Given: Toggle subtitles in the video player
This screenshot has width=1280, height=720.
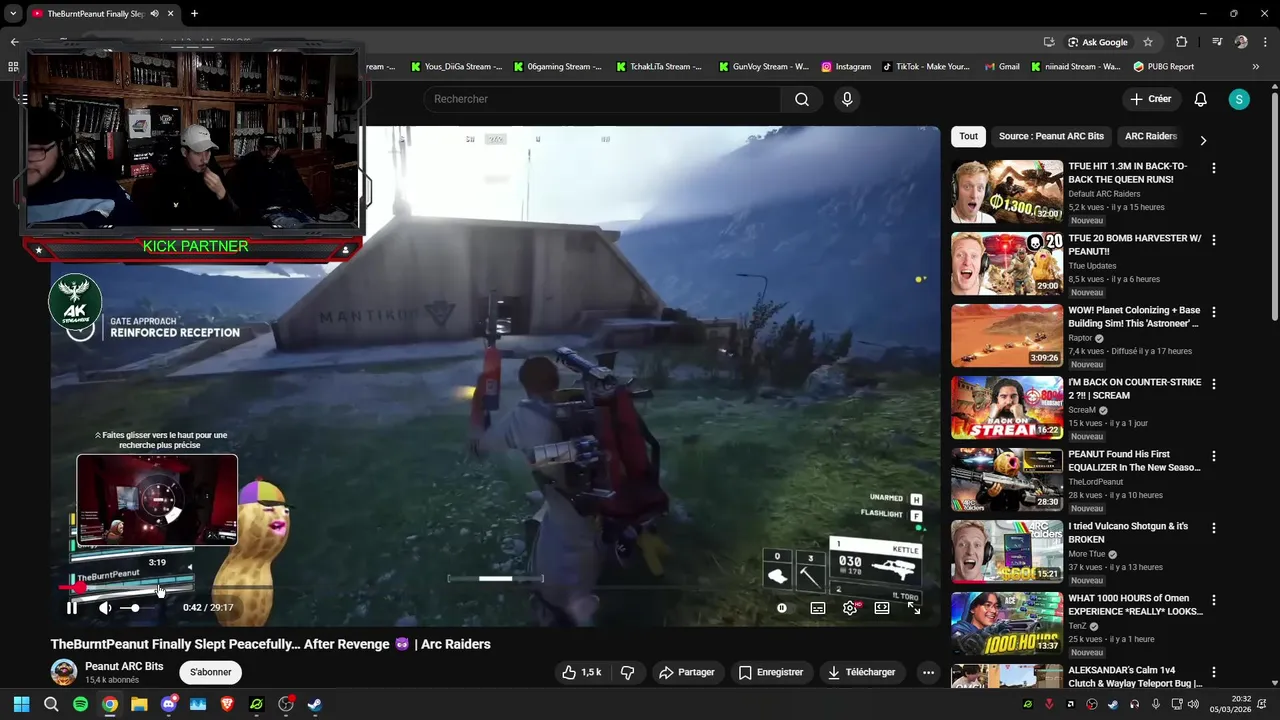Looking at the screenshot, I should (818, 608).
